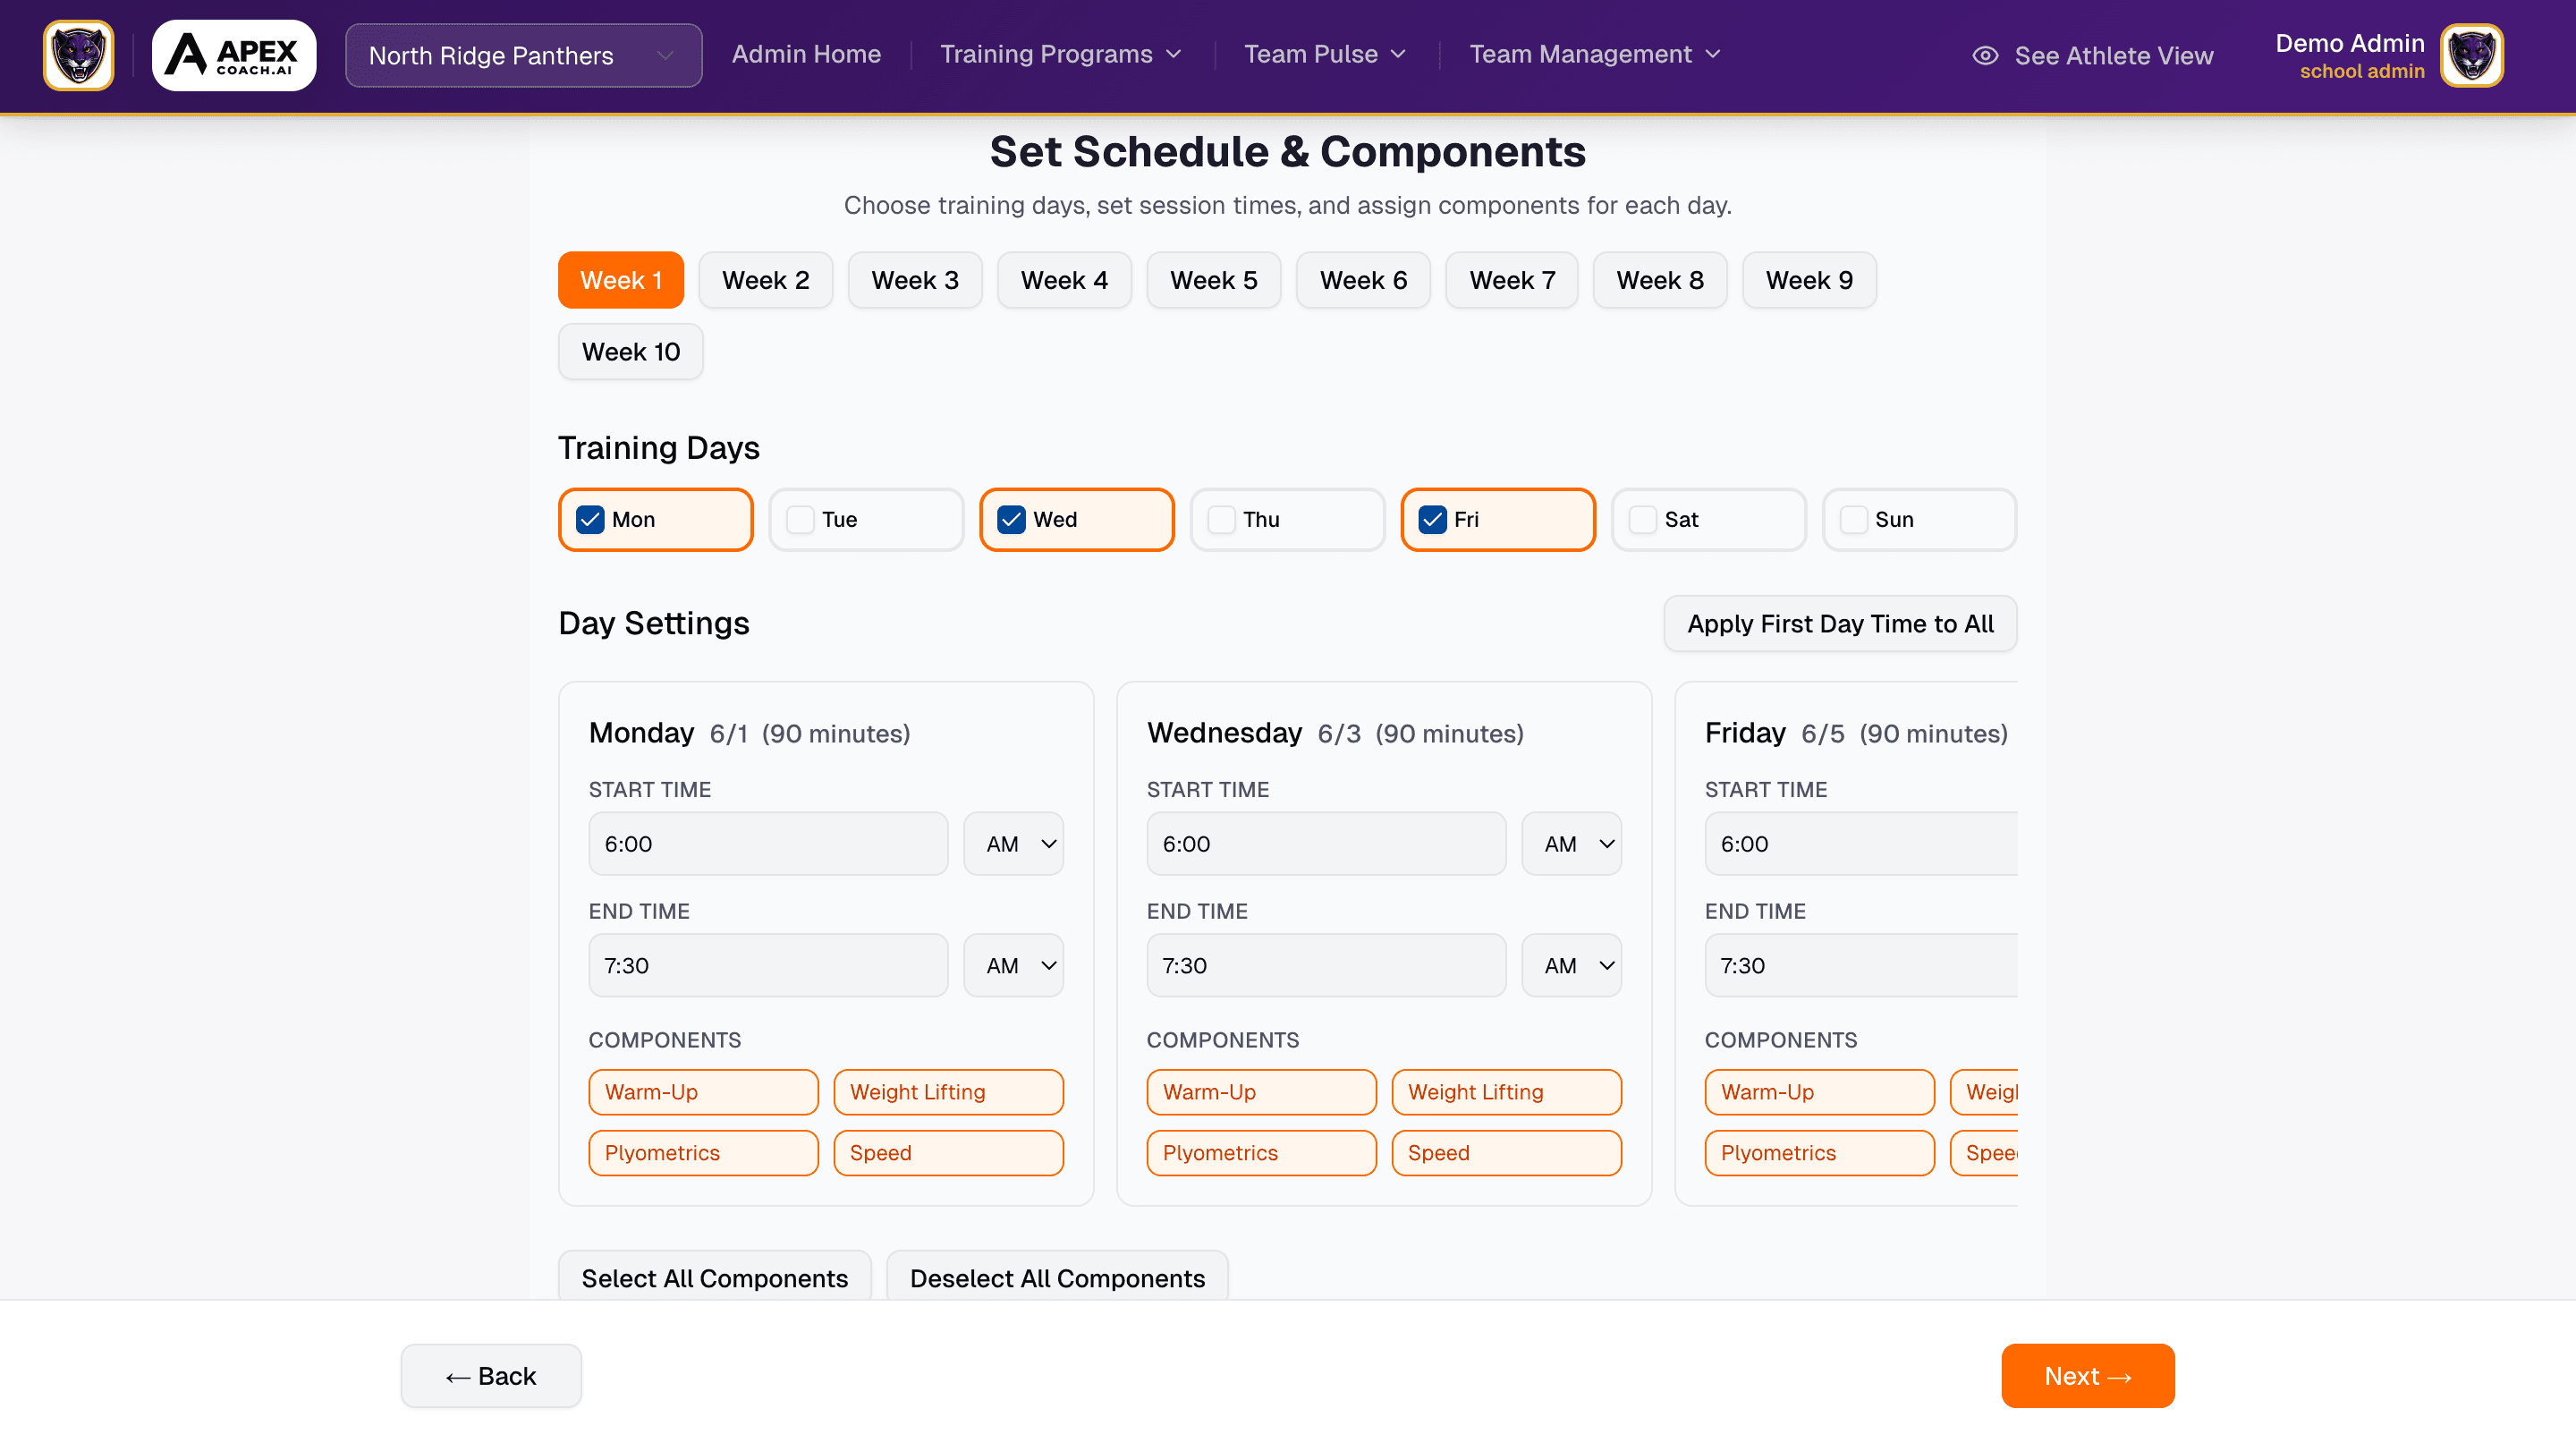Open Wednesday's end time AM/PM dropdown
This screenshot has width=2576, height=1451.
(x=1571, y=964)
